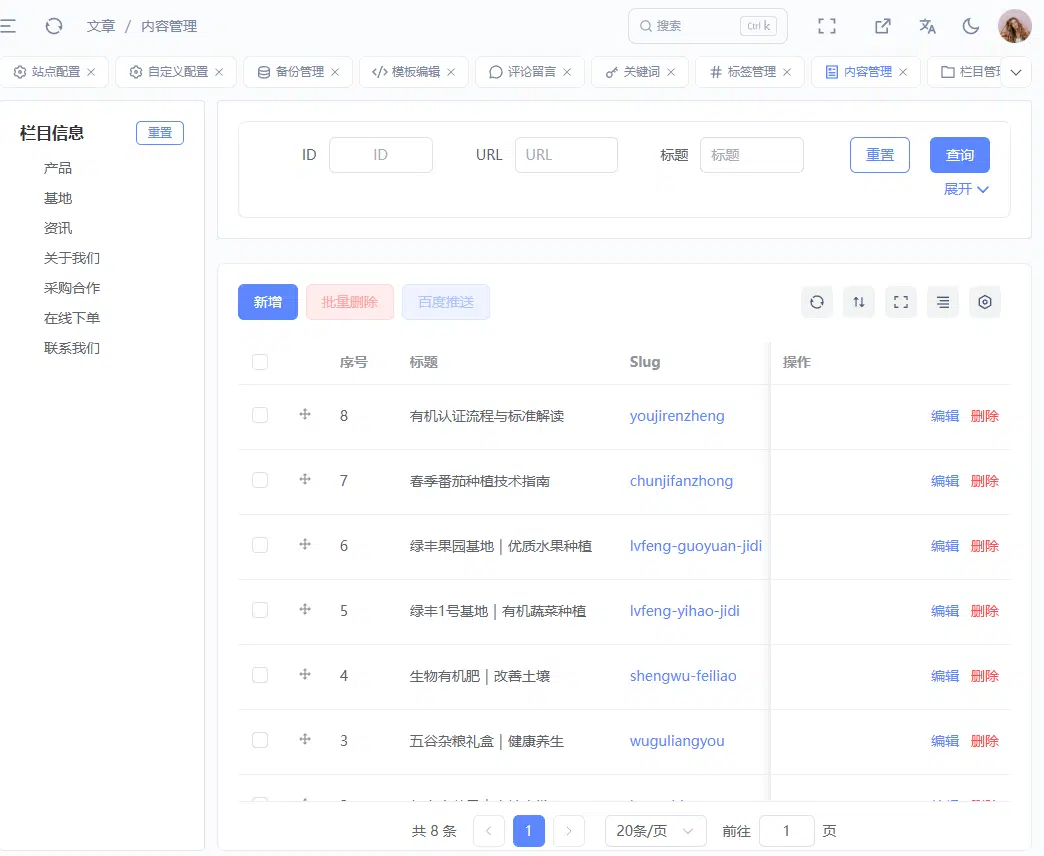Focus the ID filter input
Viewport: 1044px width, 856px height.
(381, 155)
